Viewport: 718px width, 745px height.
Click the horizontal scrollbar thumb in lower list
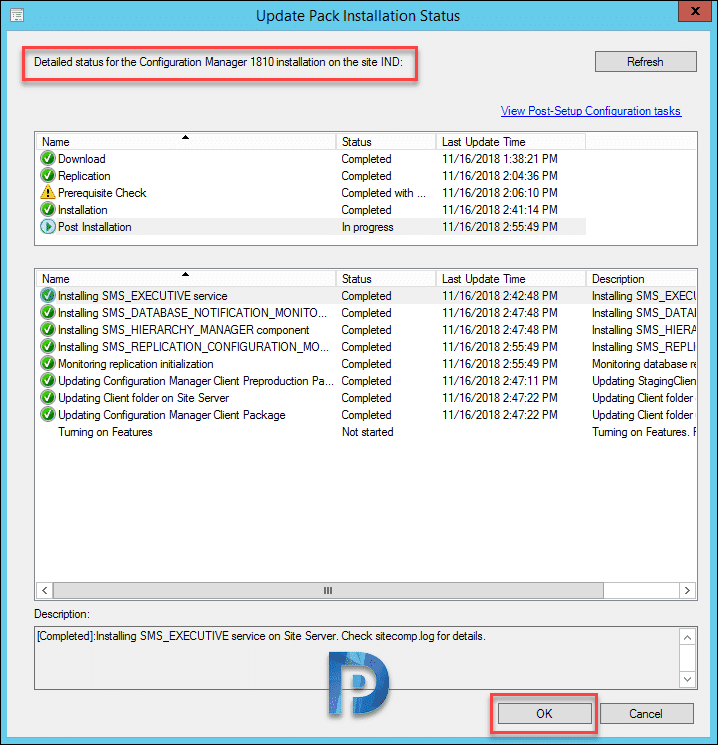(x=328, y=591)
